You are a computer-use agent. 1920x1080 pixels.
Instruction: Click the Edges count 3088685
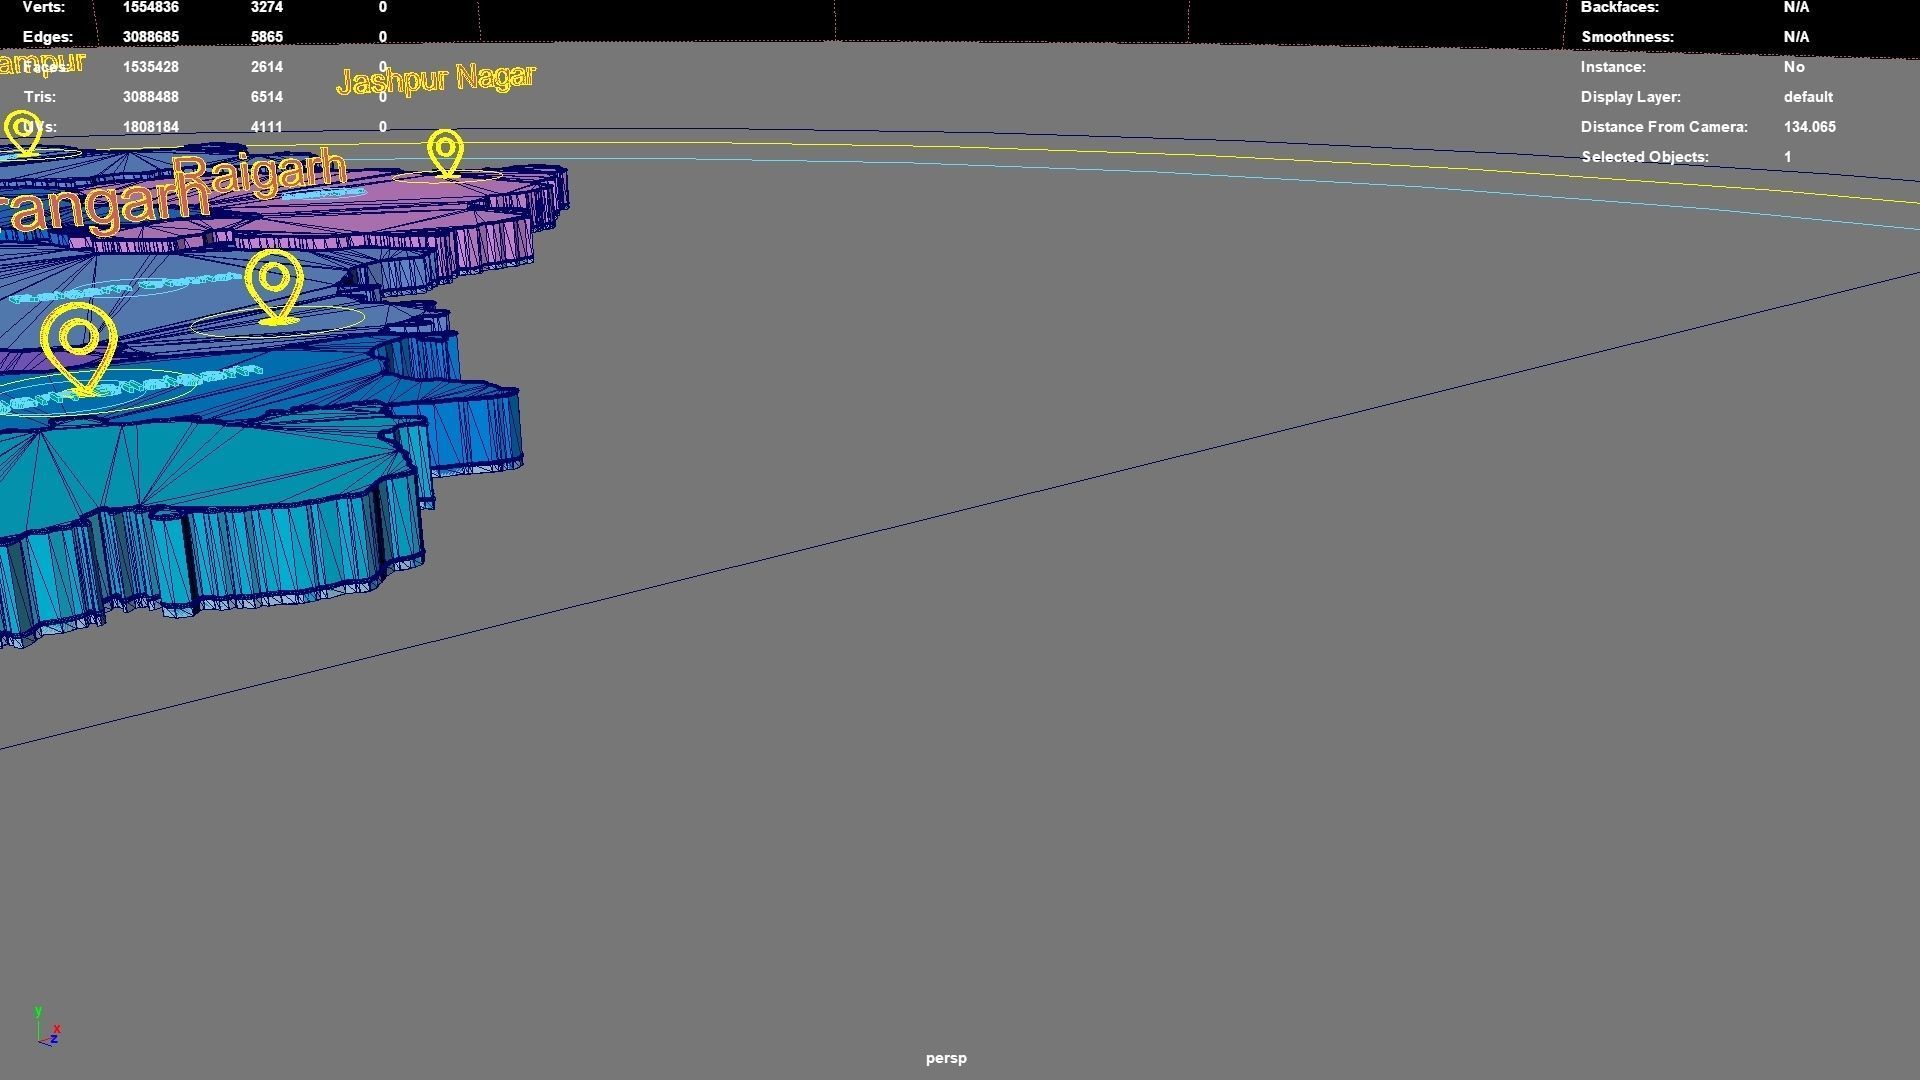[x=151, y=37]
